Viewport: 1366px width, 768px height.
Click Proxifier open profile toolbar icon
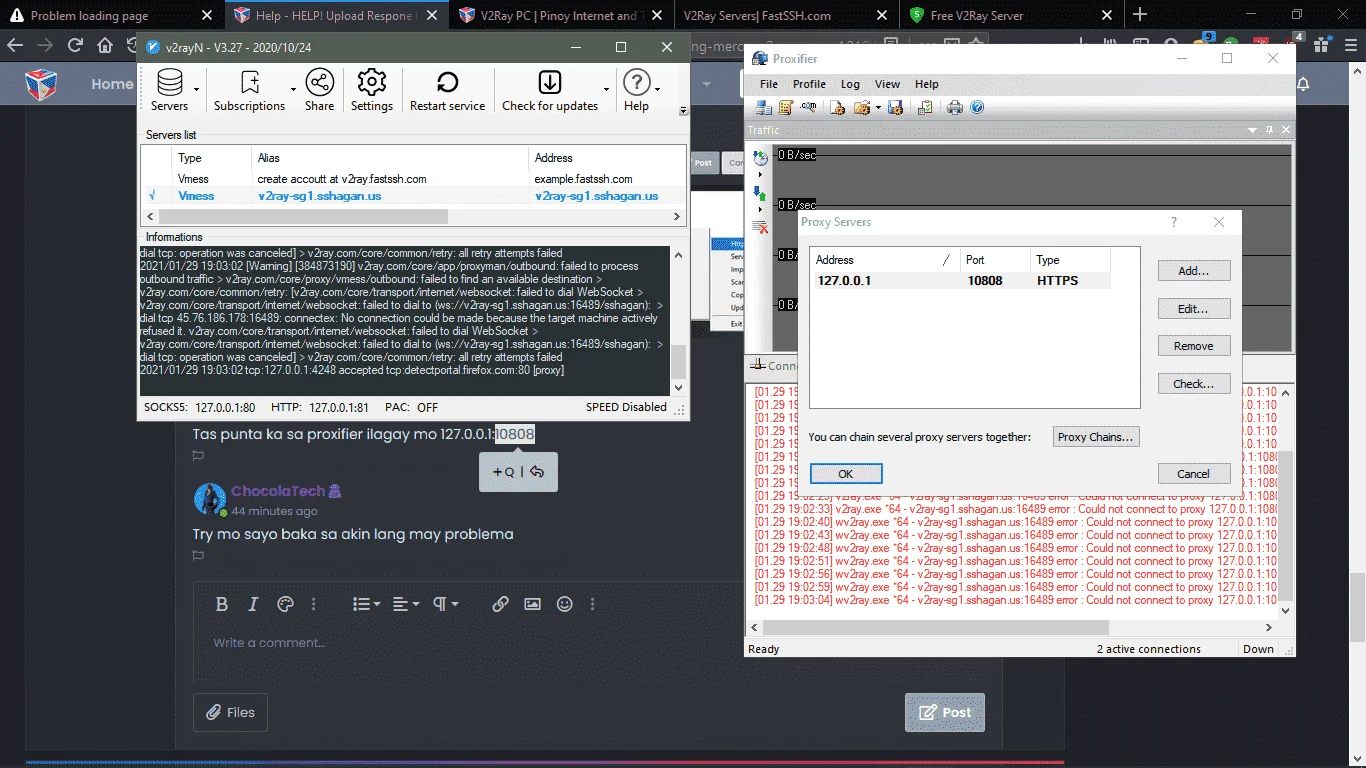[862, 108]
